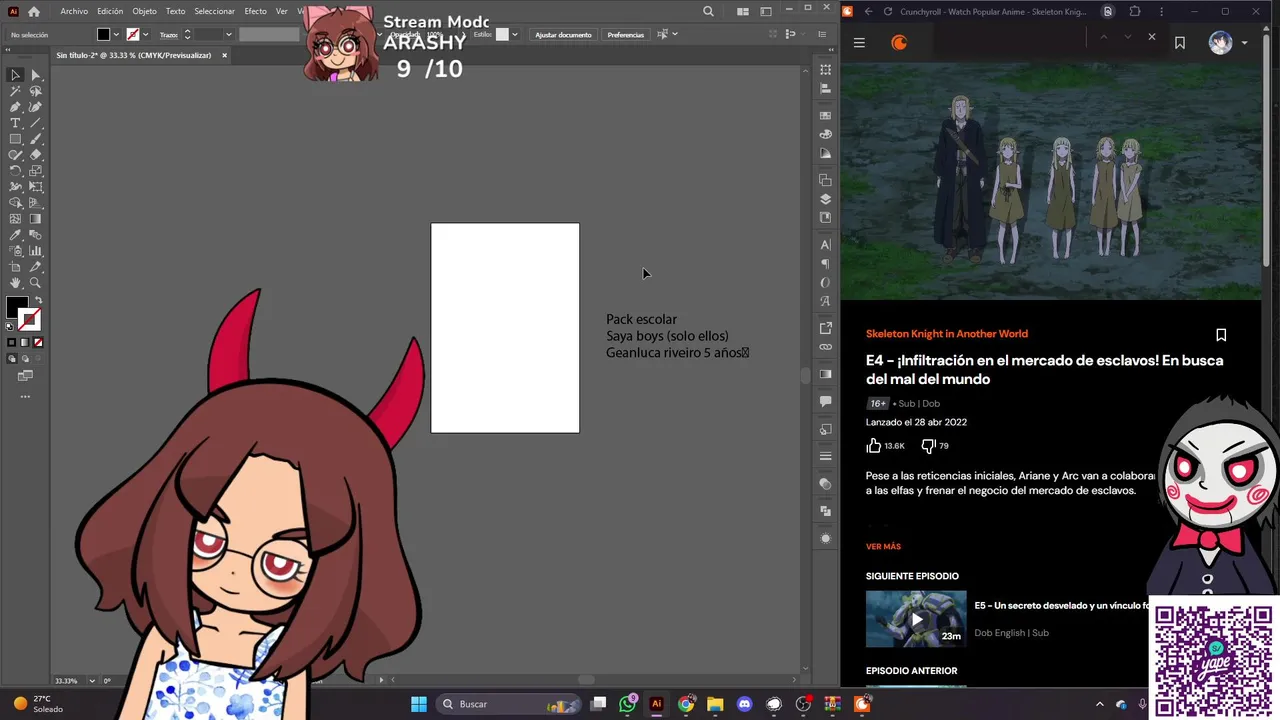The image size is (1280, 720).
Task: Open the Seleccionar menu
Action: (x=214, y=11)
